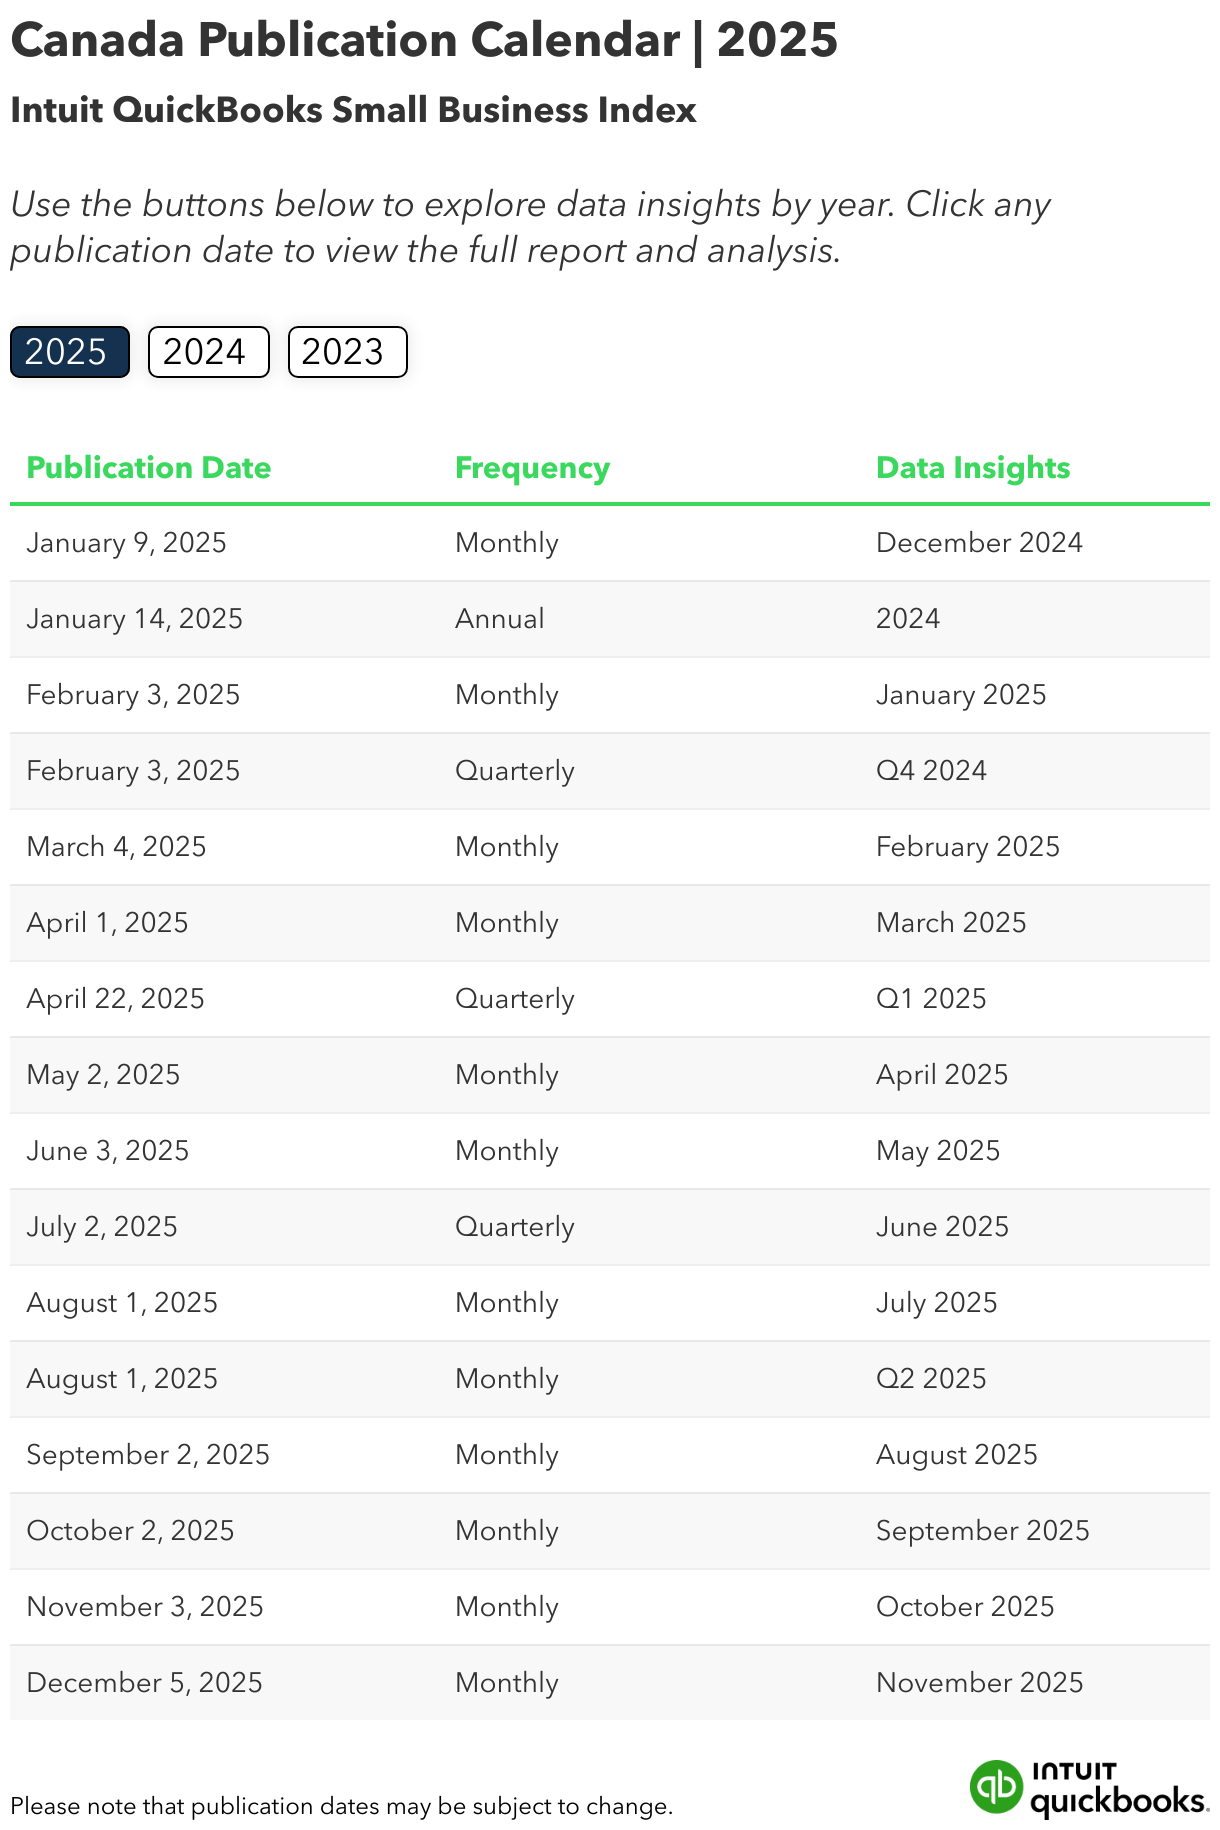The height and width of the screenshot is (1830, 1220).
Task: Open the November 3, 2025 publication
Action: point(144,1606)
